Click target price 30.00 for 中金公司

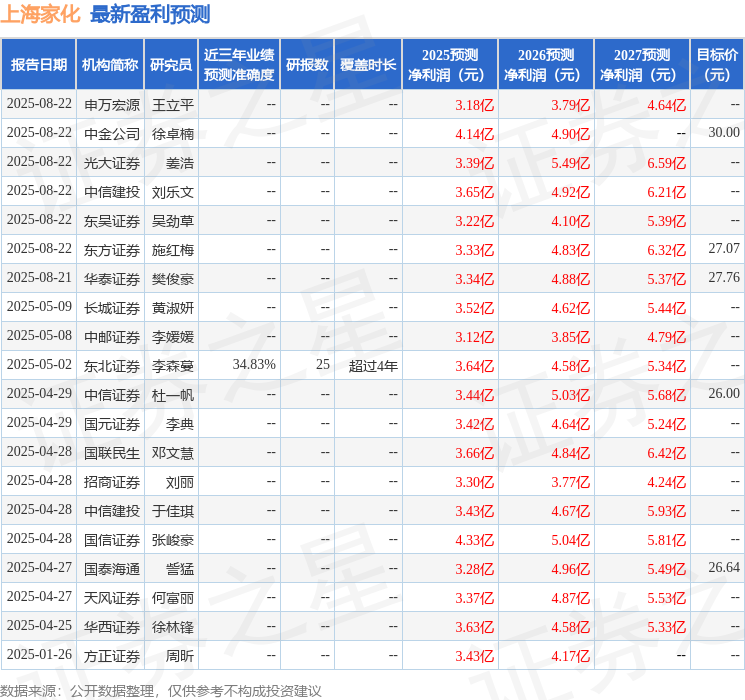(x=724, y=133)
